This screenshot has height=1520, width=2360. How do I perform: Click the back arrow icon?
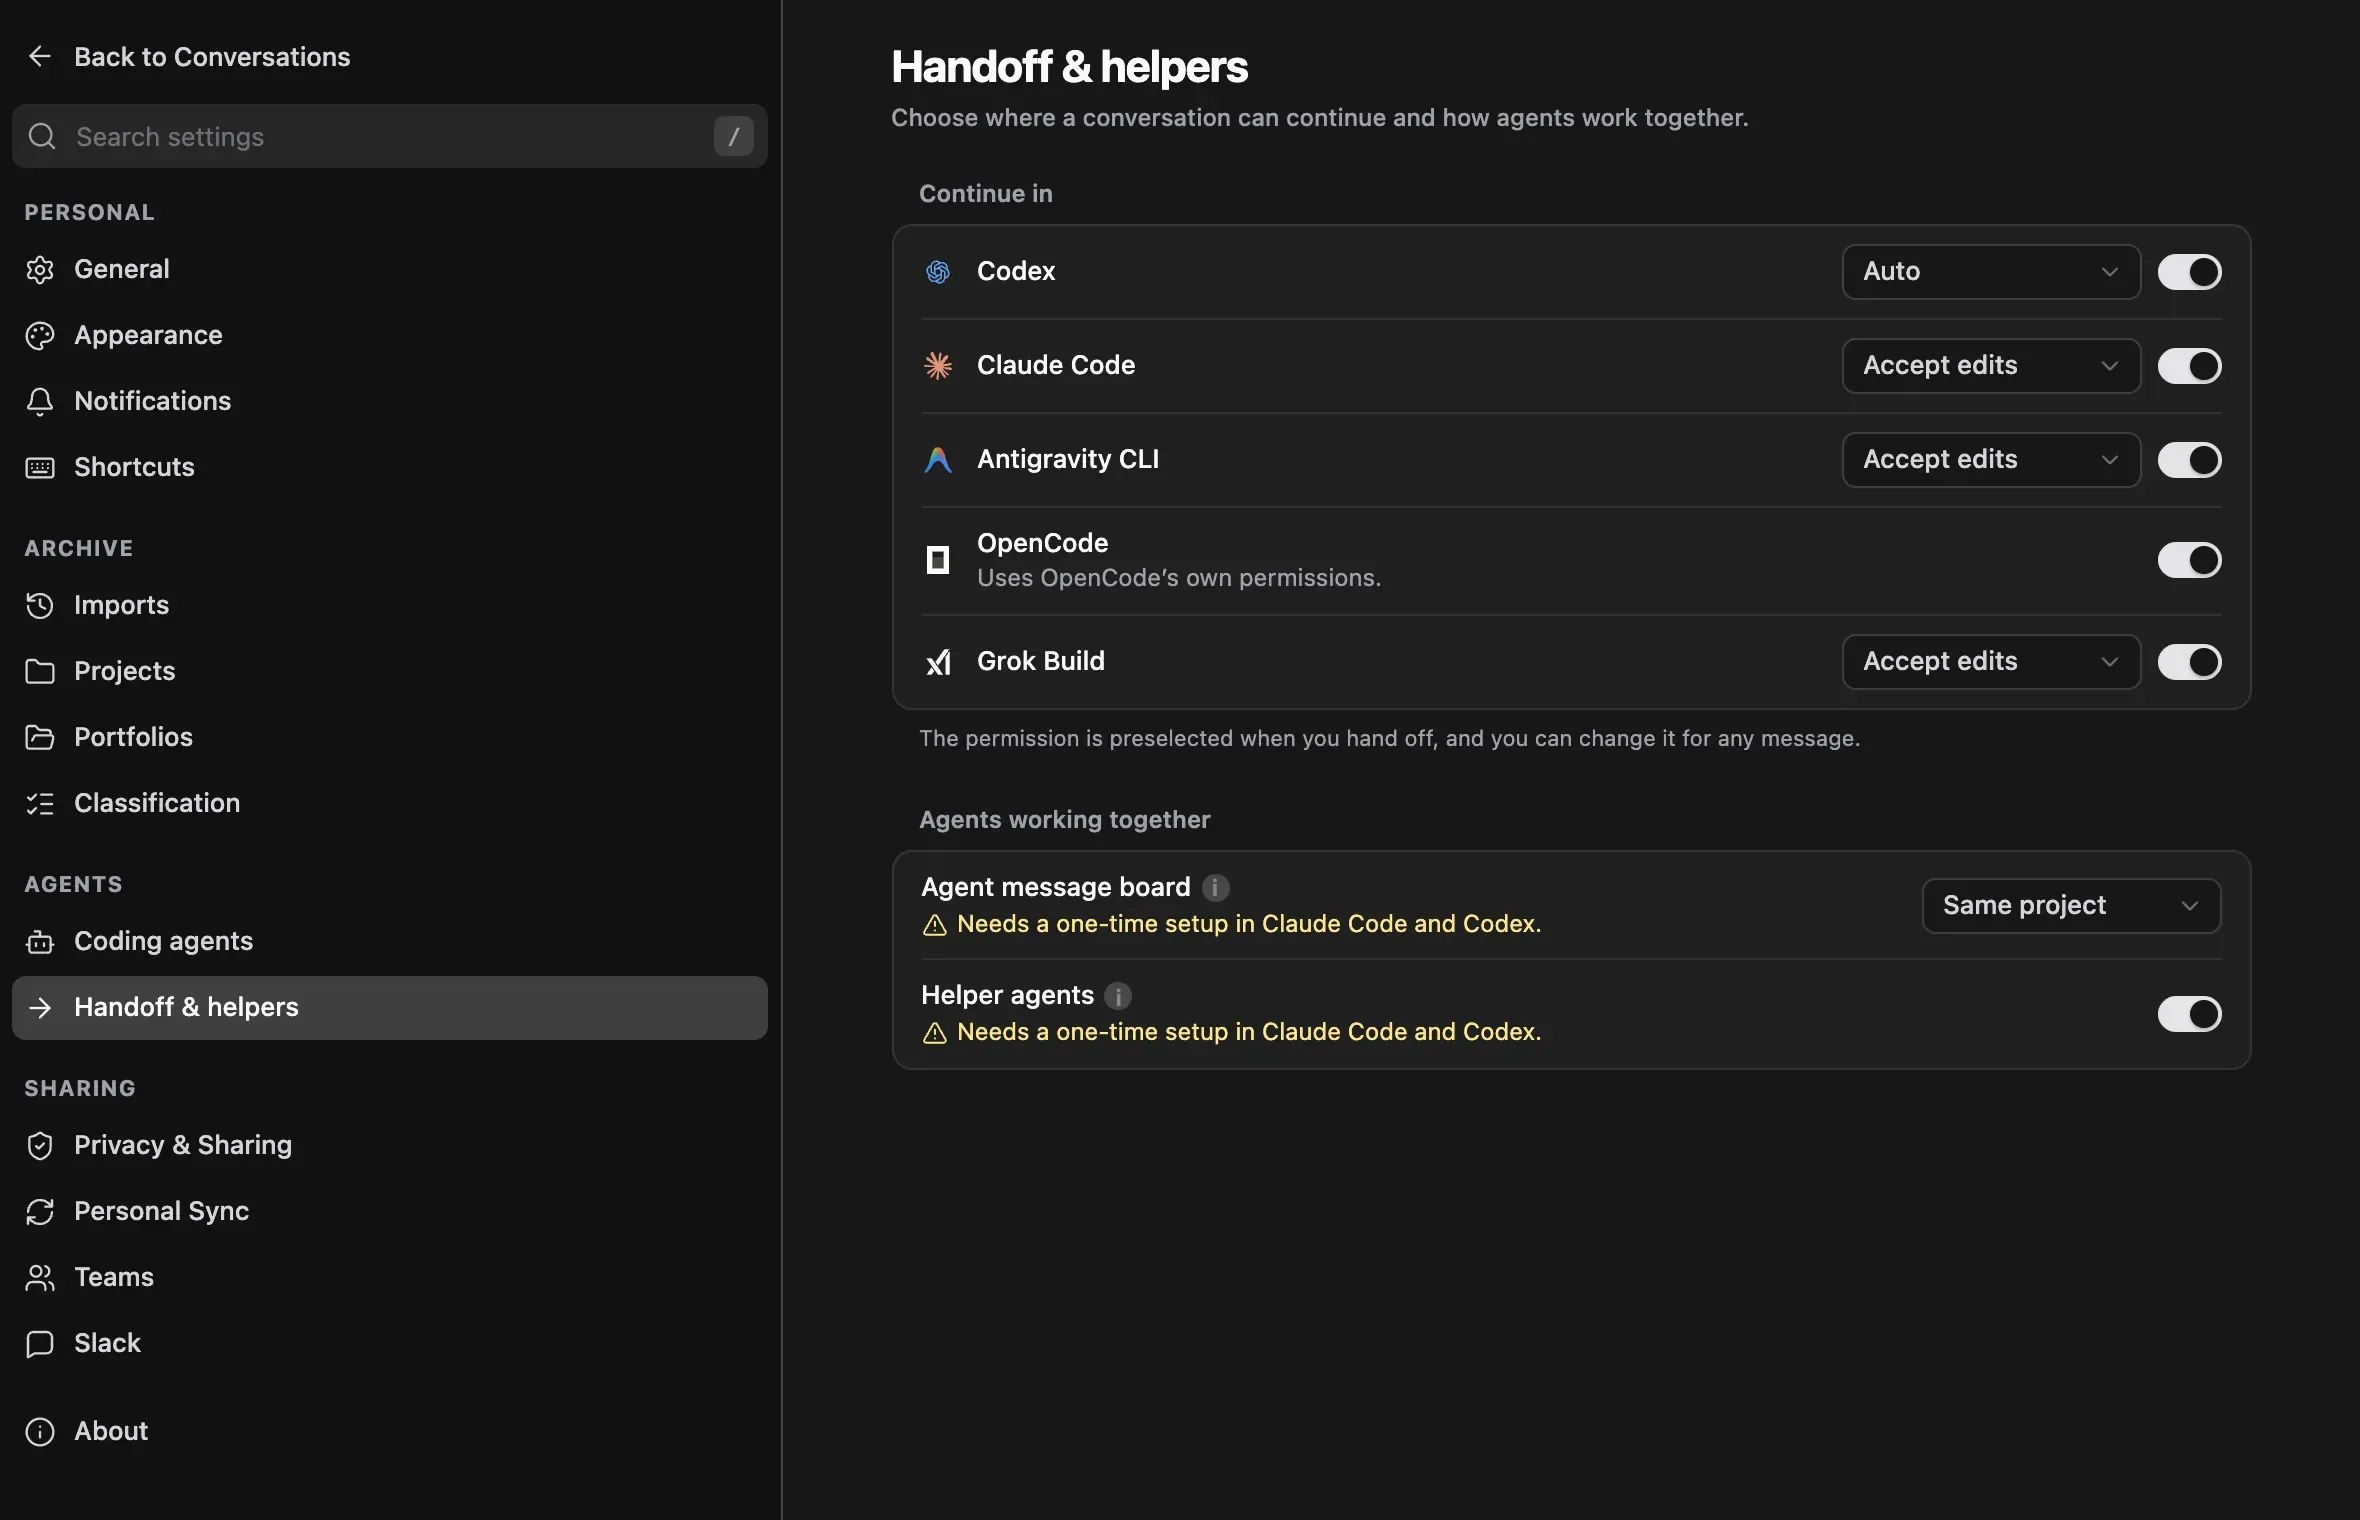(x=39, y=57)
